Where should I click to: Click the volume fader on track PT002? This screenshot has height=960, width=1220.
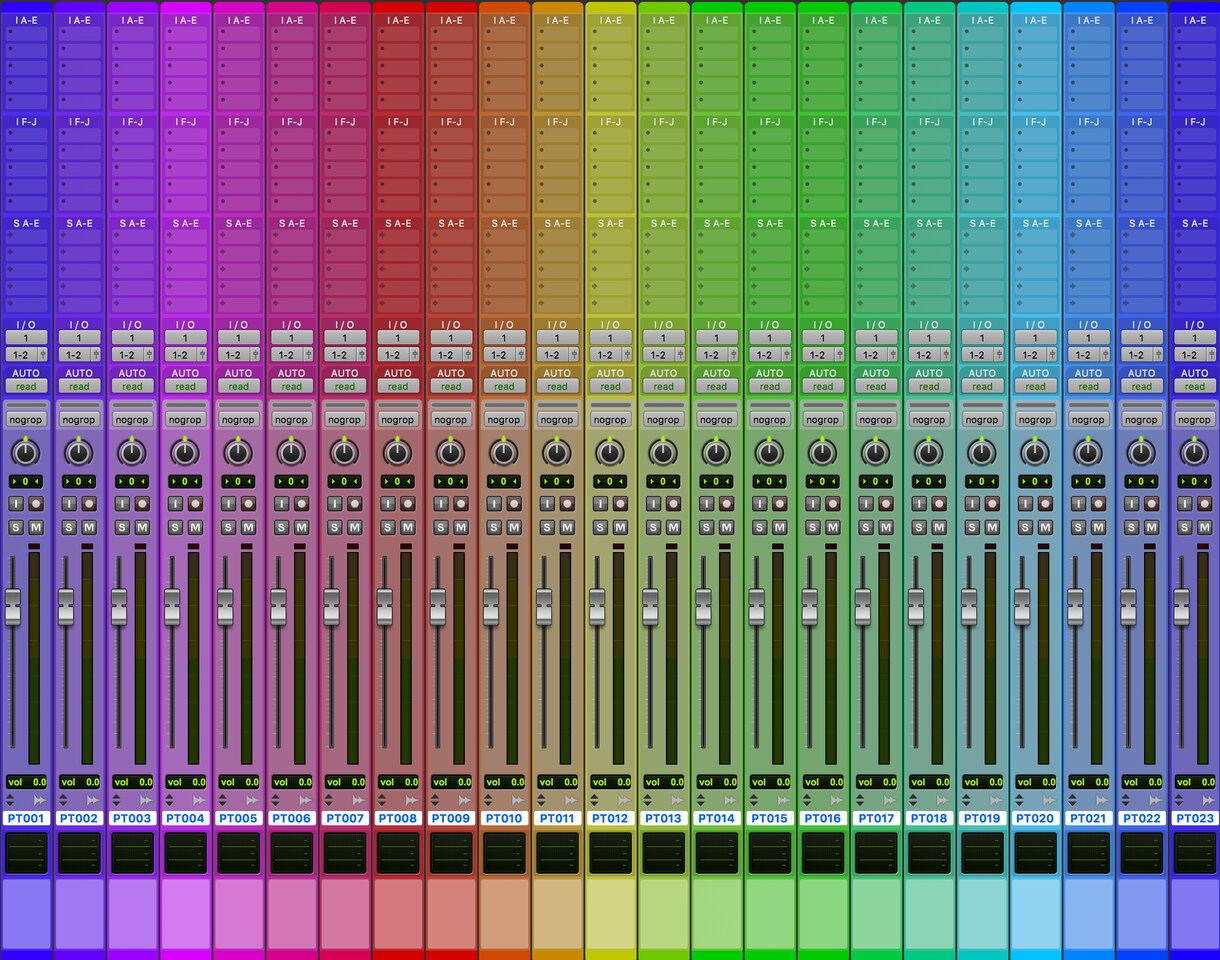tap(66, 607)
